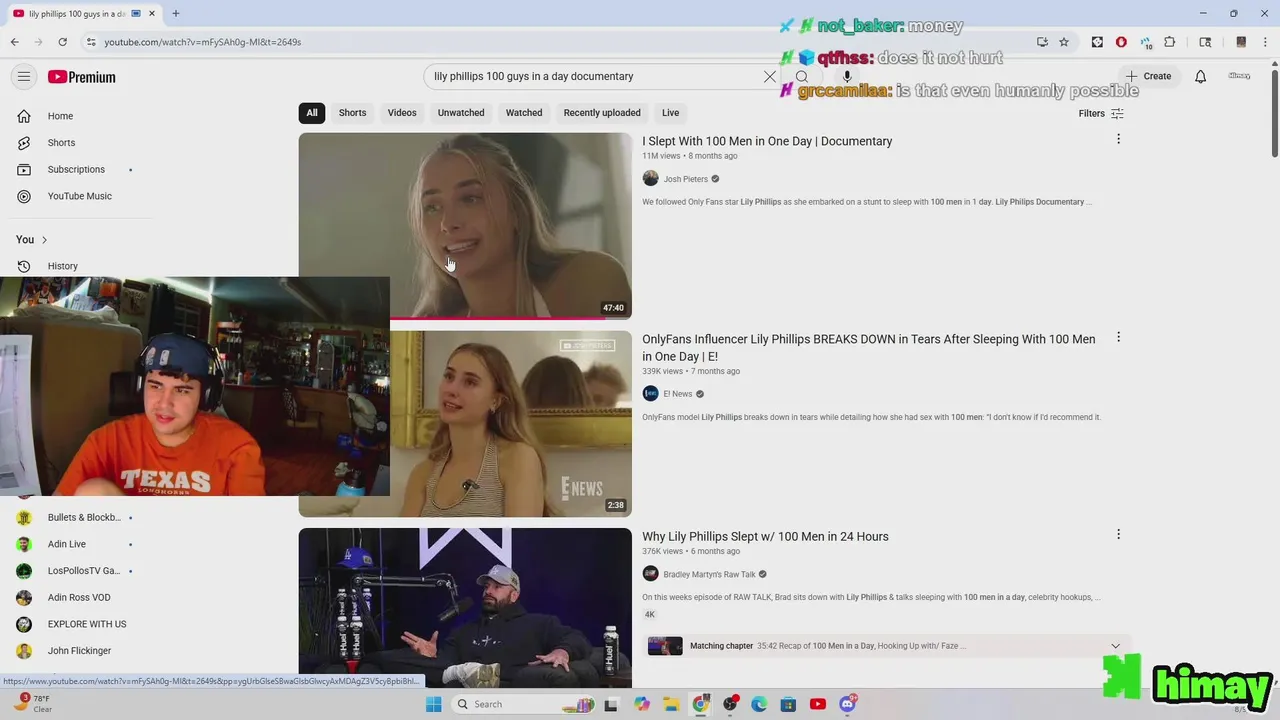Viewport: 1280px width, 720px height.
Task: Select the All filter chip
Action: [312, 113]
